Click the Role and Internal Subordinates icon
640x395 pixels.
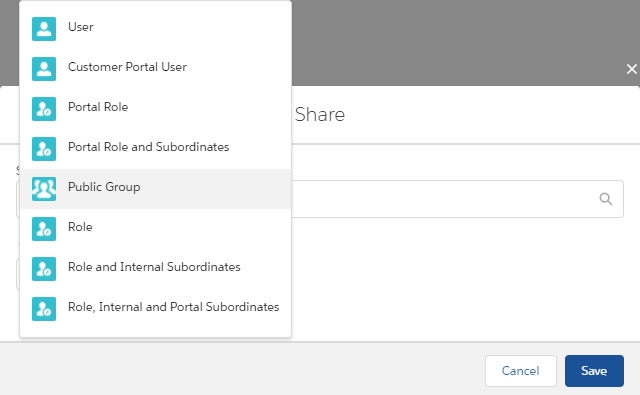click(44, 269)
